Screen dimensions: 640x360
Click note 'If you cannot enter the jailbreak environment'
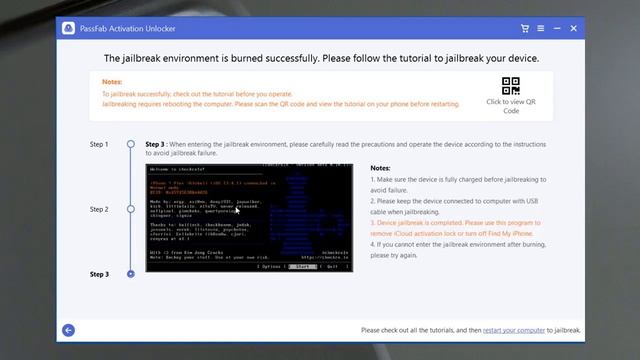coord(458,250)
